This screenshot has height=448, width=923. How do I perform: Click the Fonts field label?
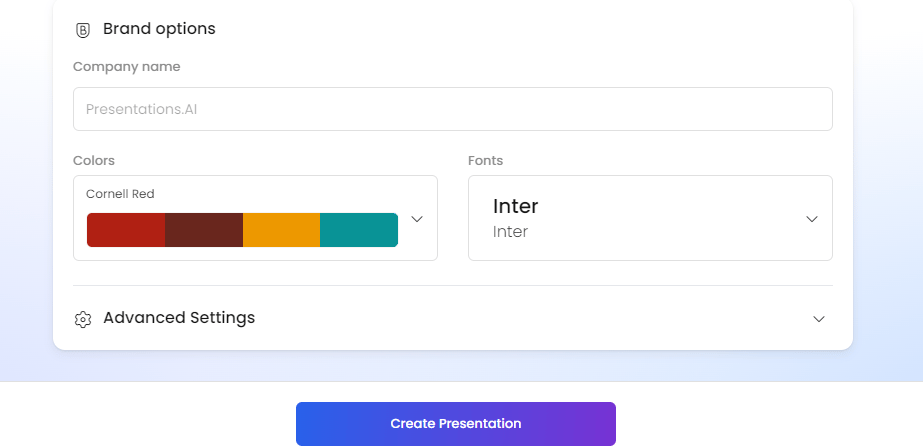click(486, 161)
